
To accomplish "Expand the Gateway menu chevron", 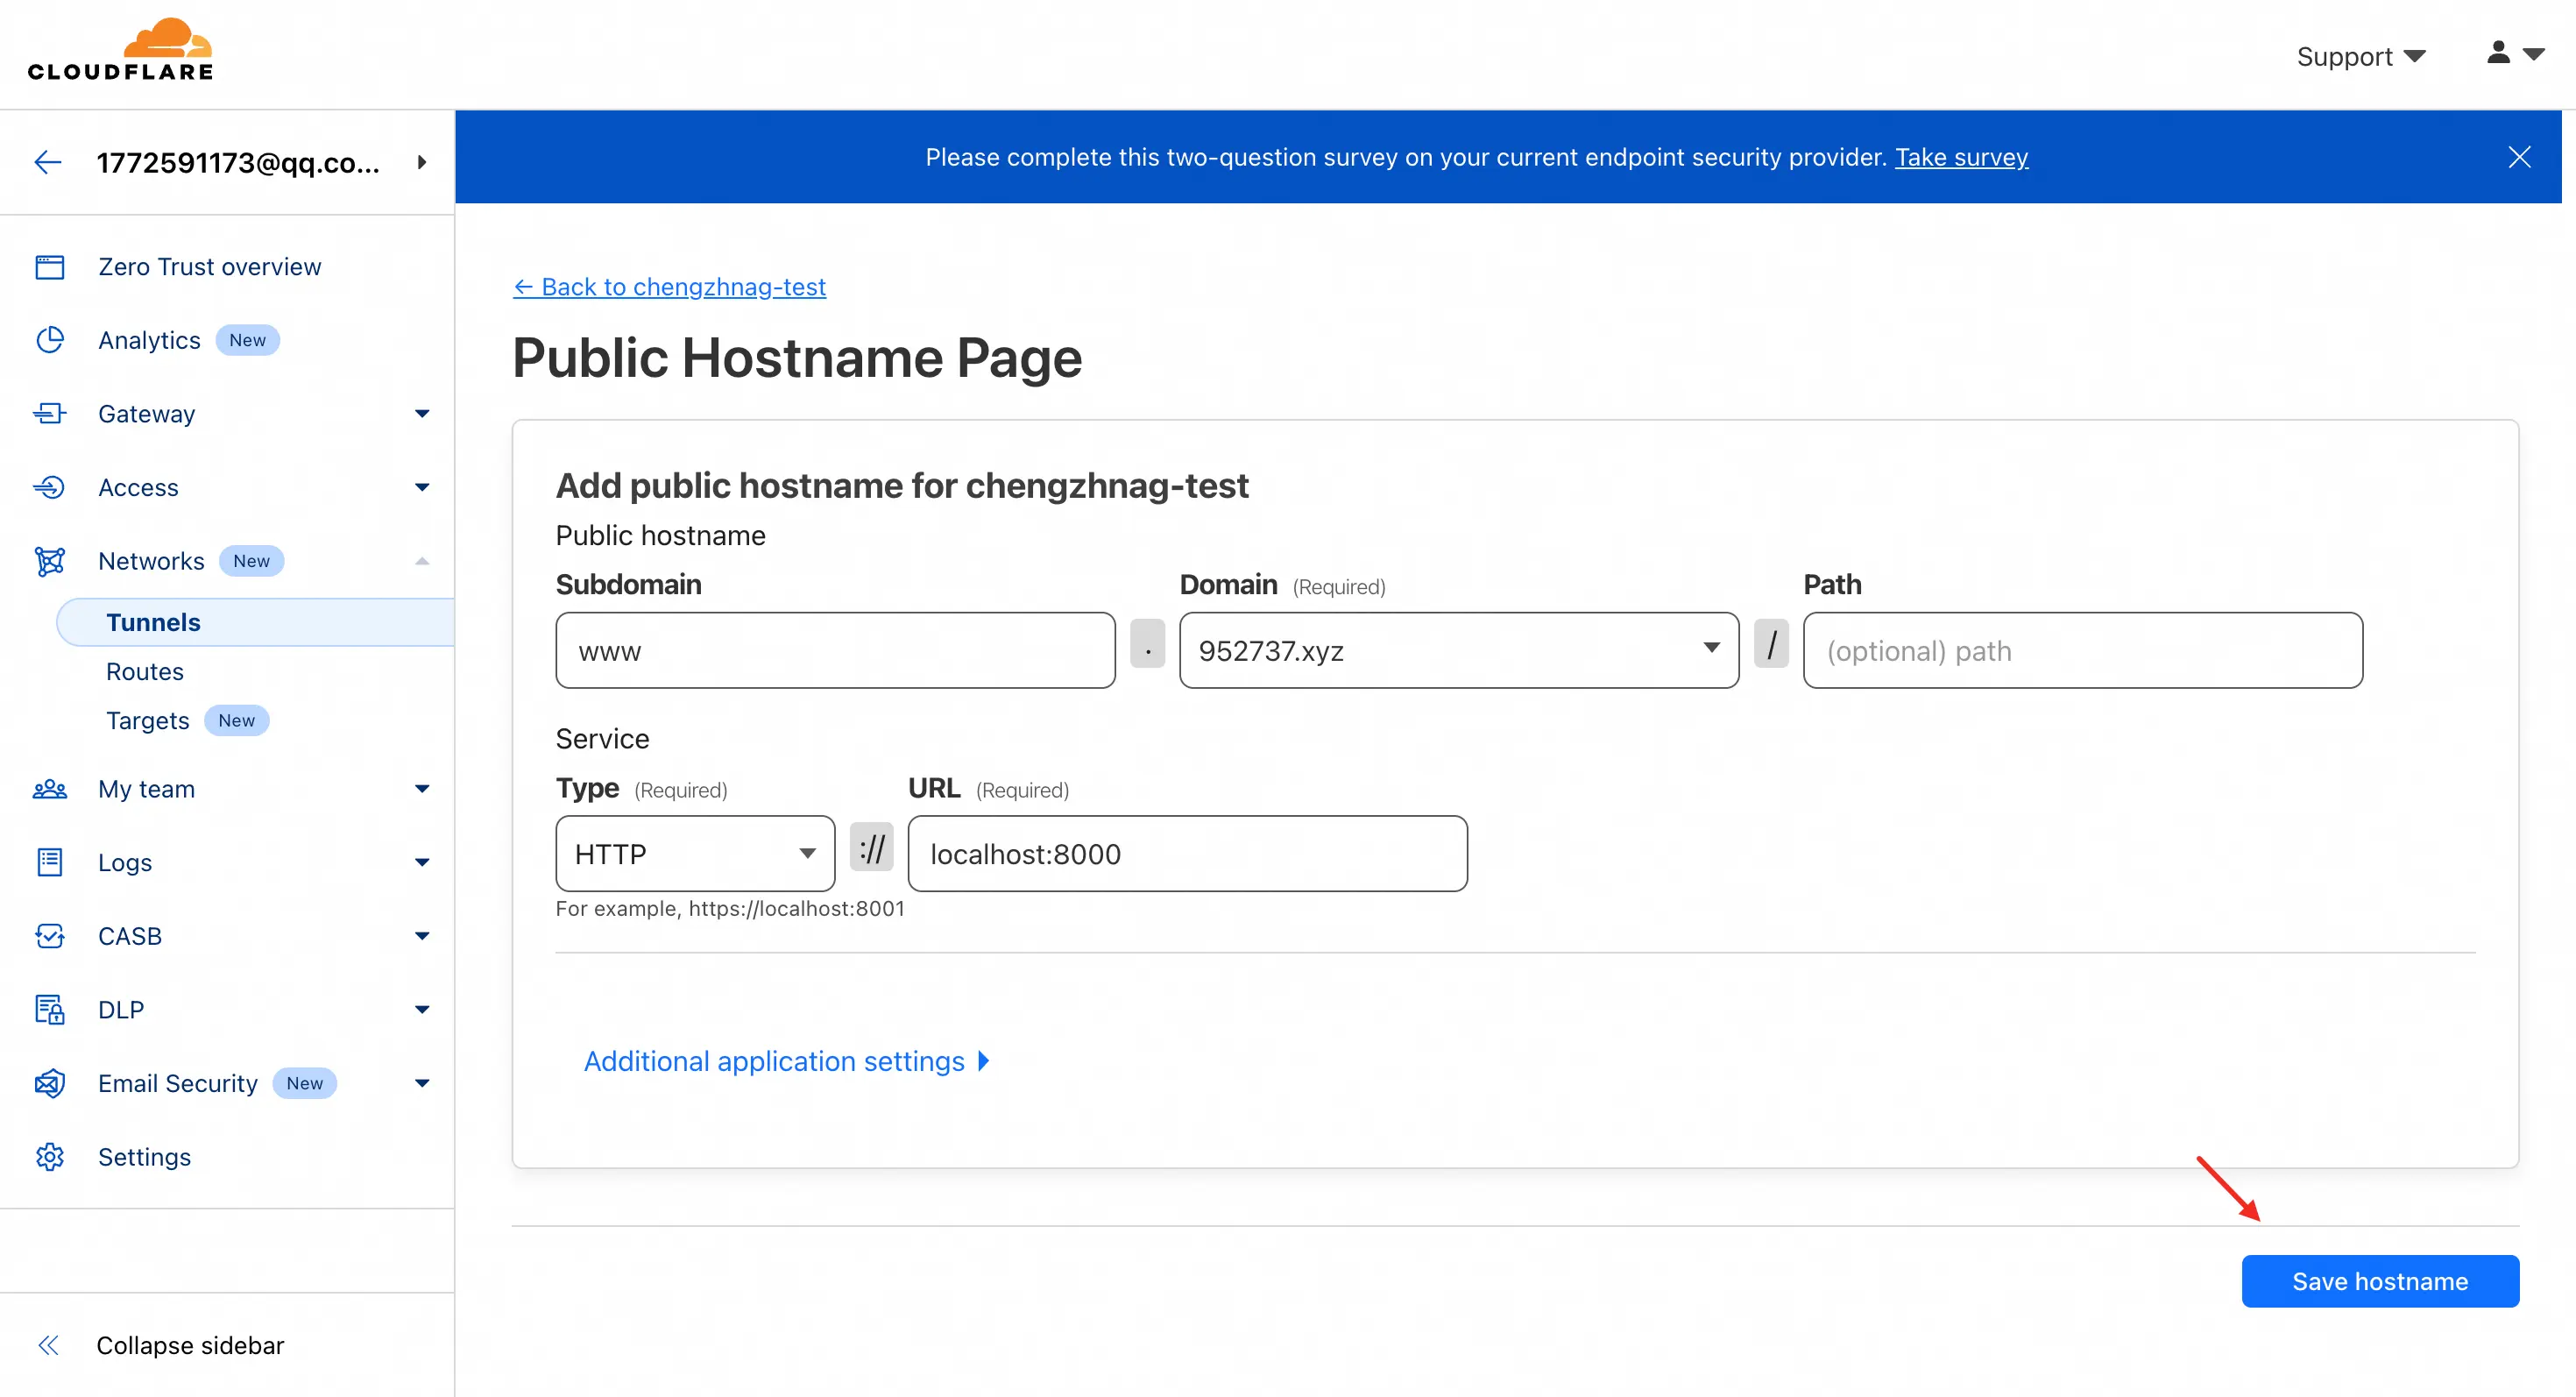I will [x=422, y=413].
